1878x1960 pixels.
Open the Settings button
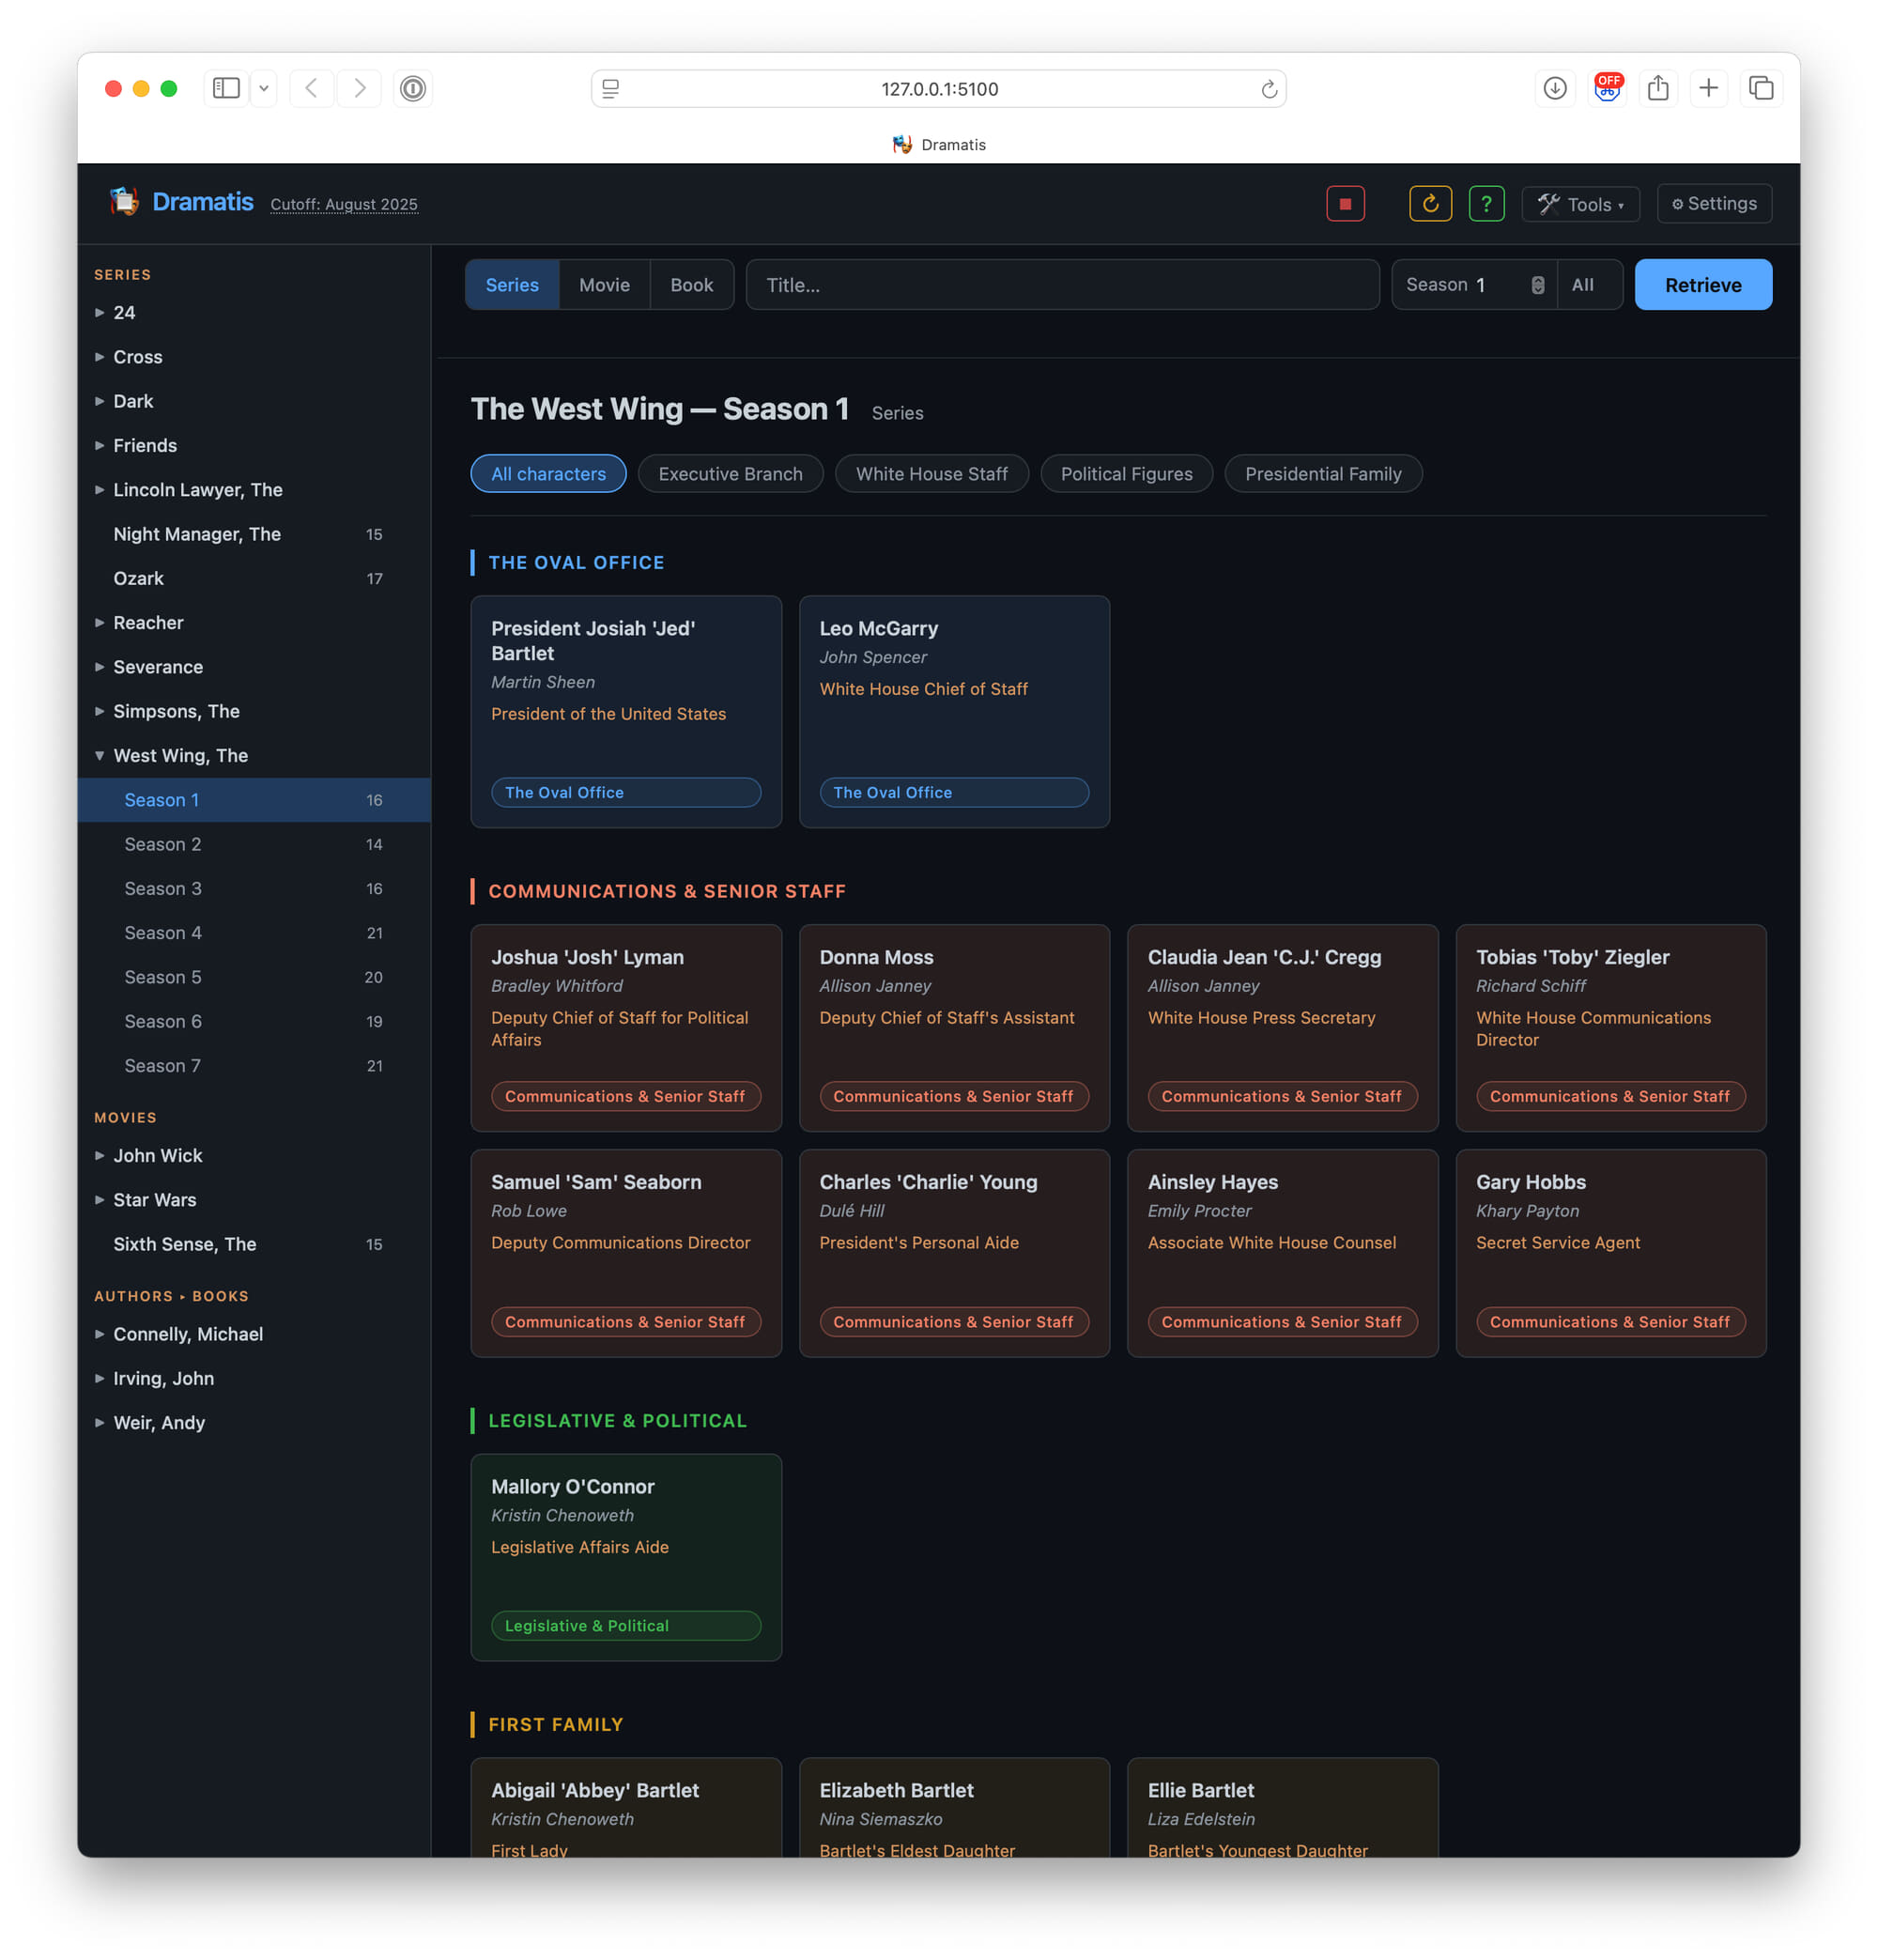(1713, 204)
